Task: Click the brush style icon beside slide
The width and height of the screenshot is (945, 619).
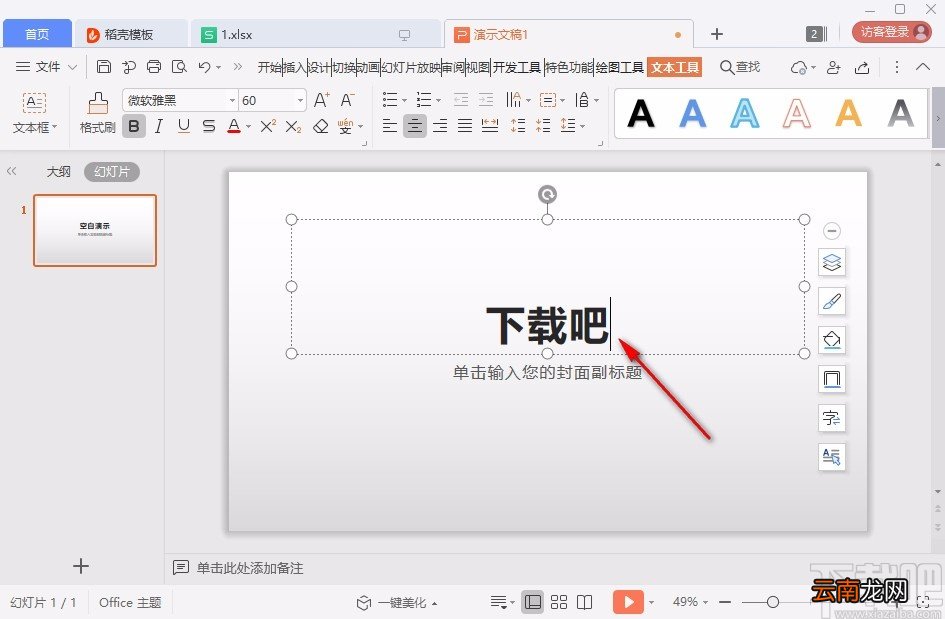Action: (832, 301)
